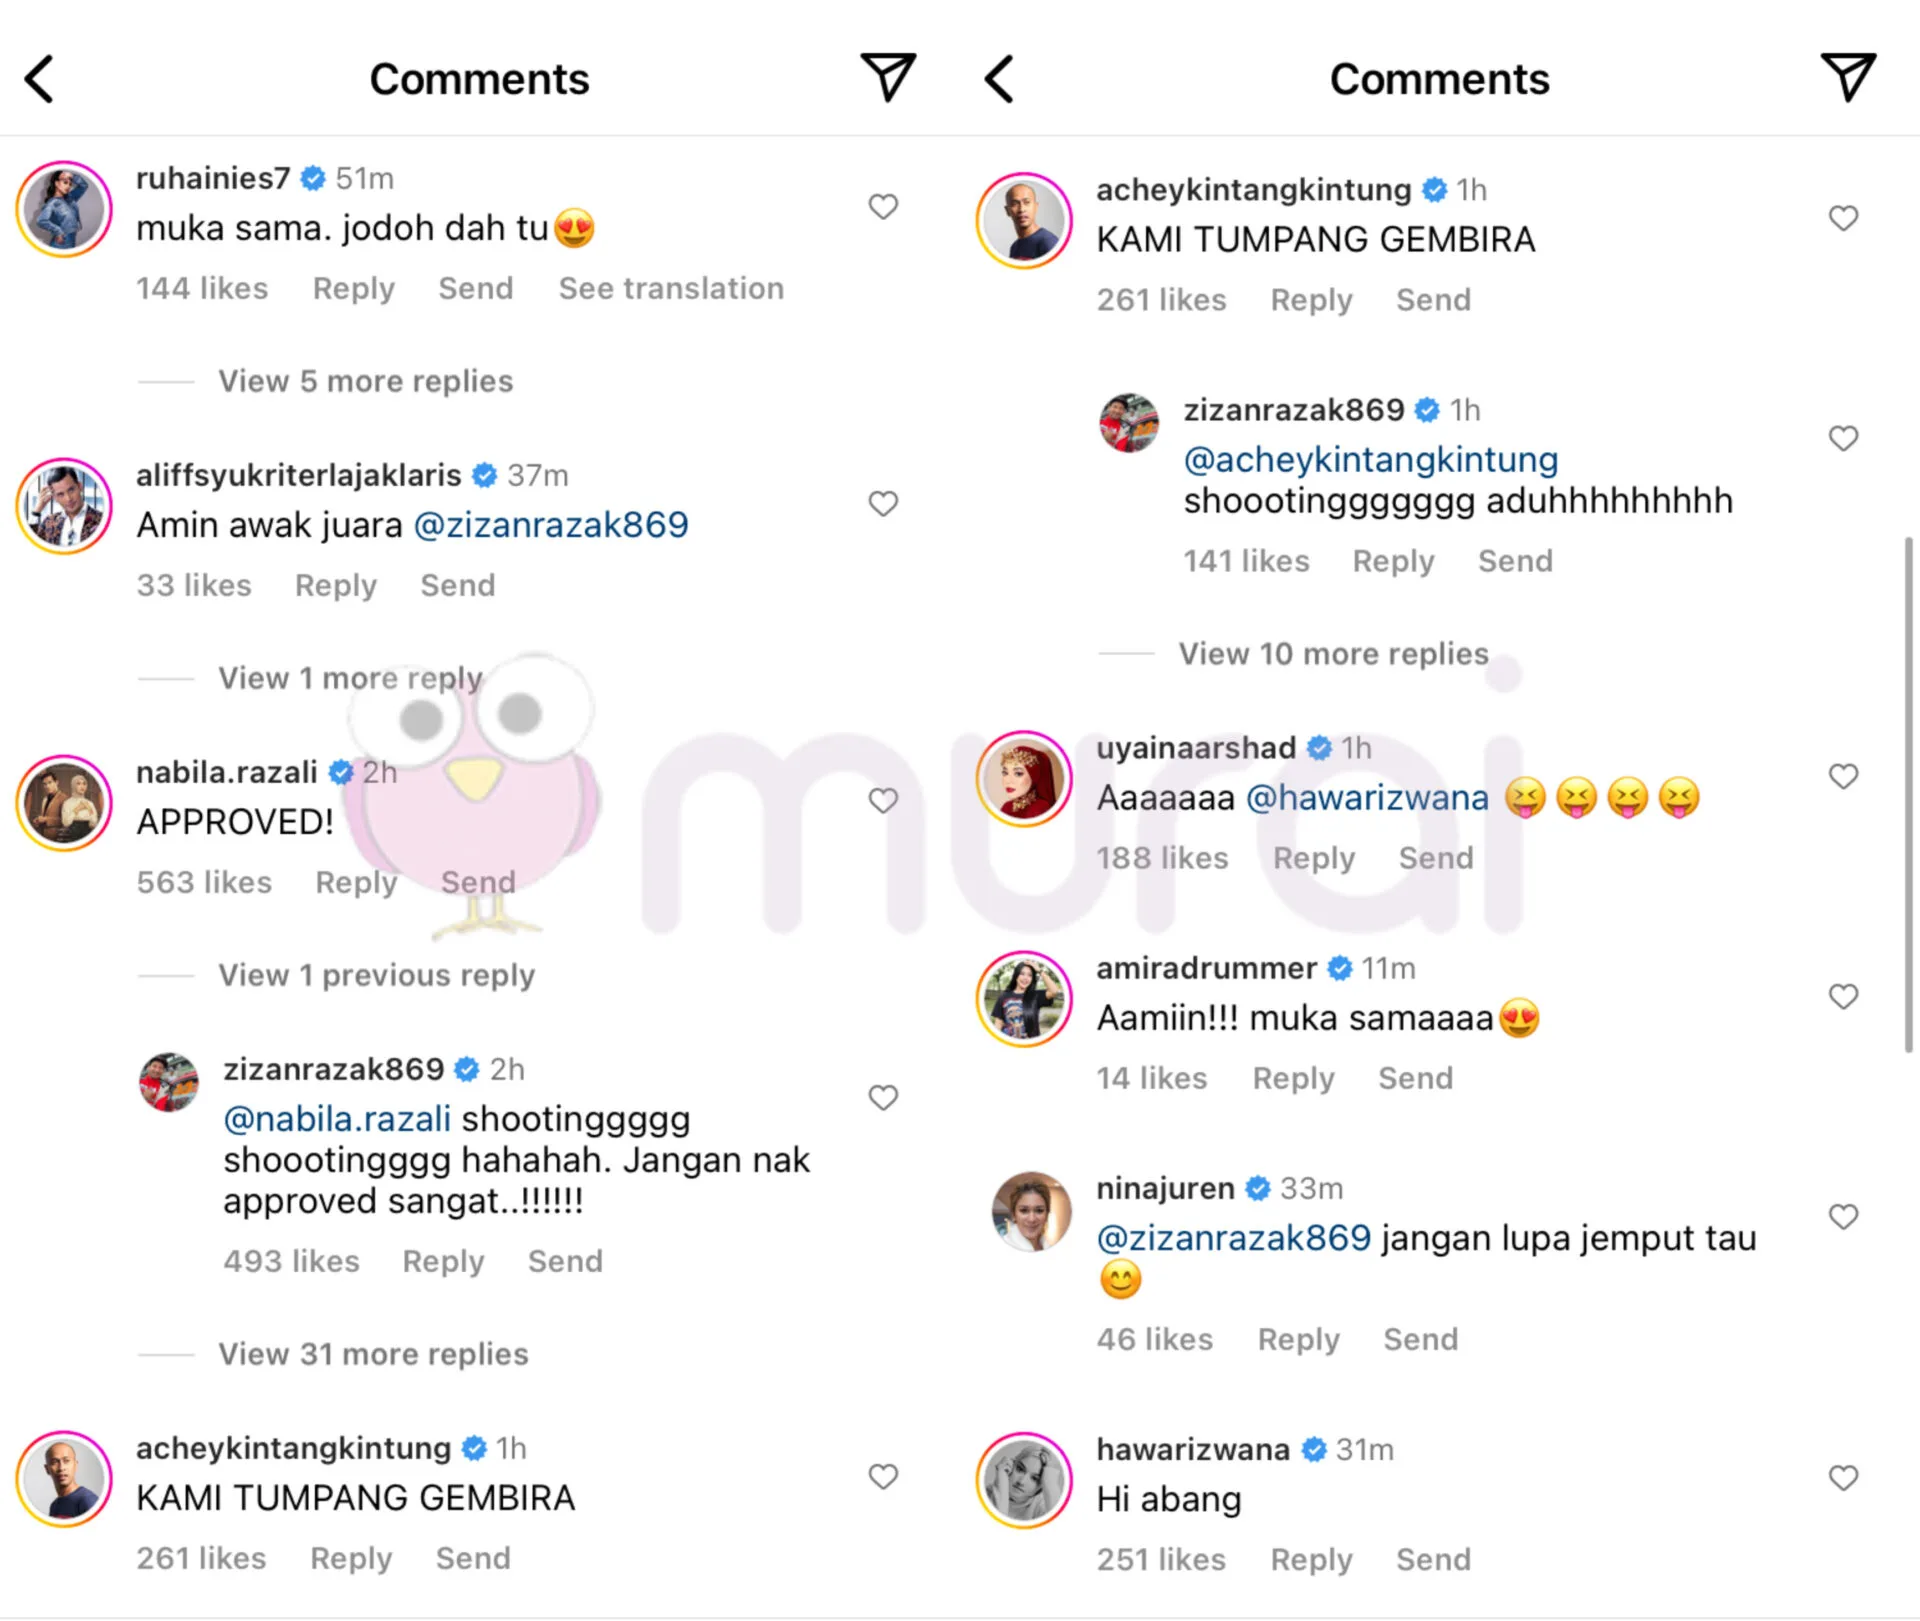Click See translation on ruhainies7 comment

pos(671,288)
